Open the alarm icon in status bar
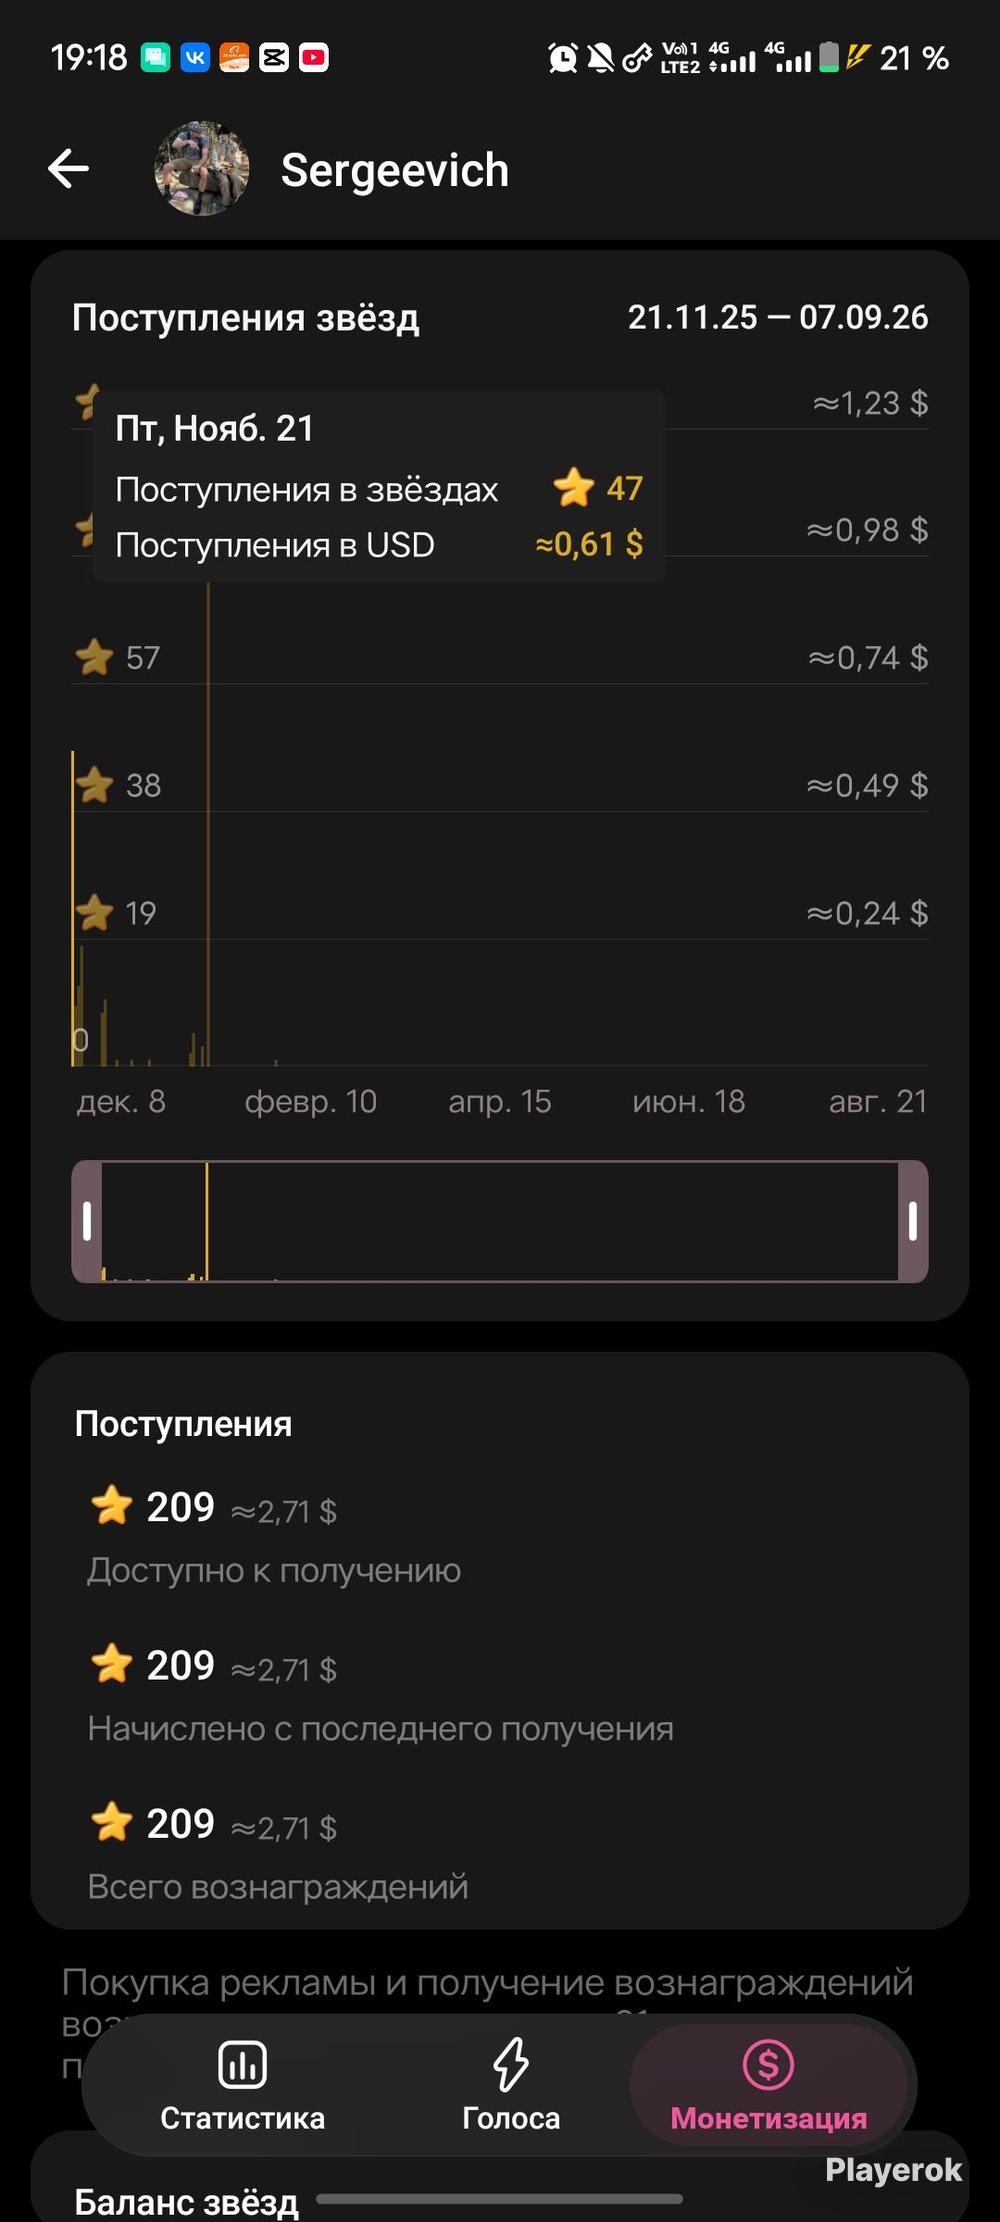Screen dimensions: 1000x2222 (x=563, y=58)
